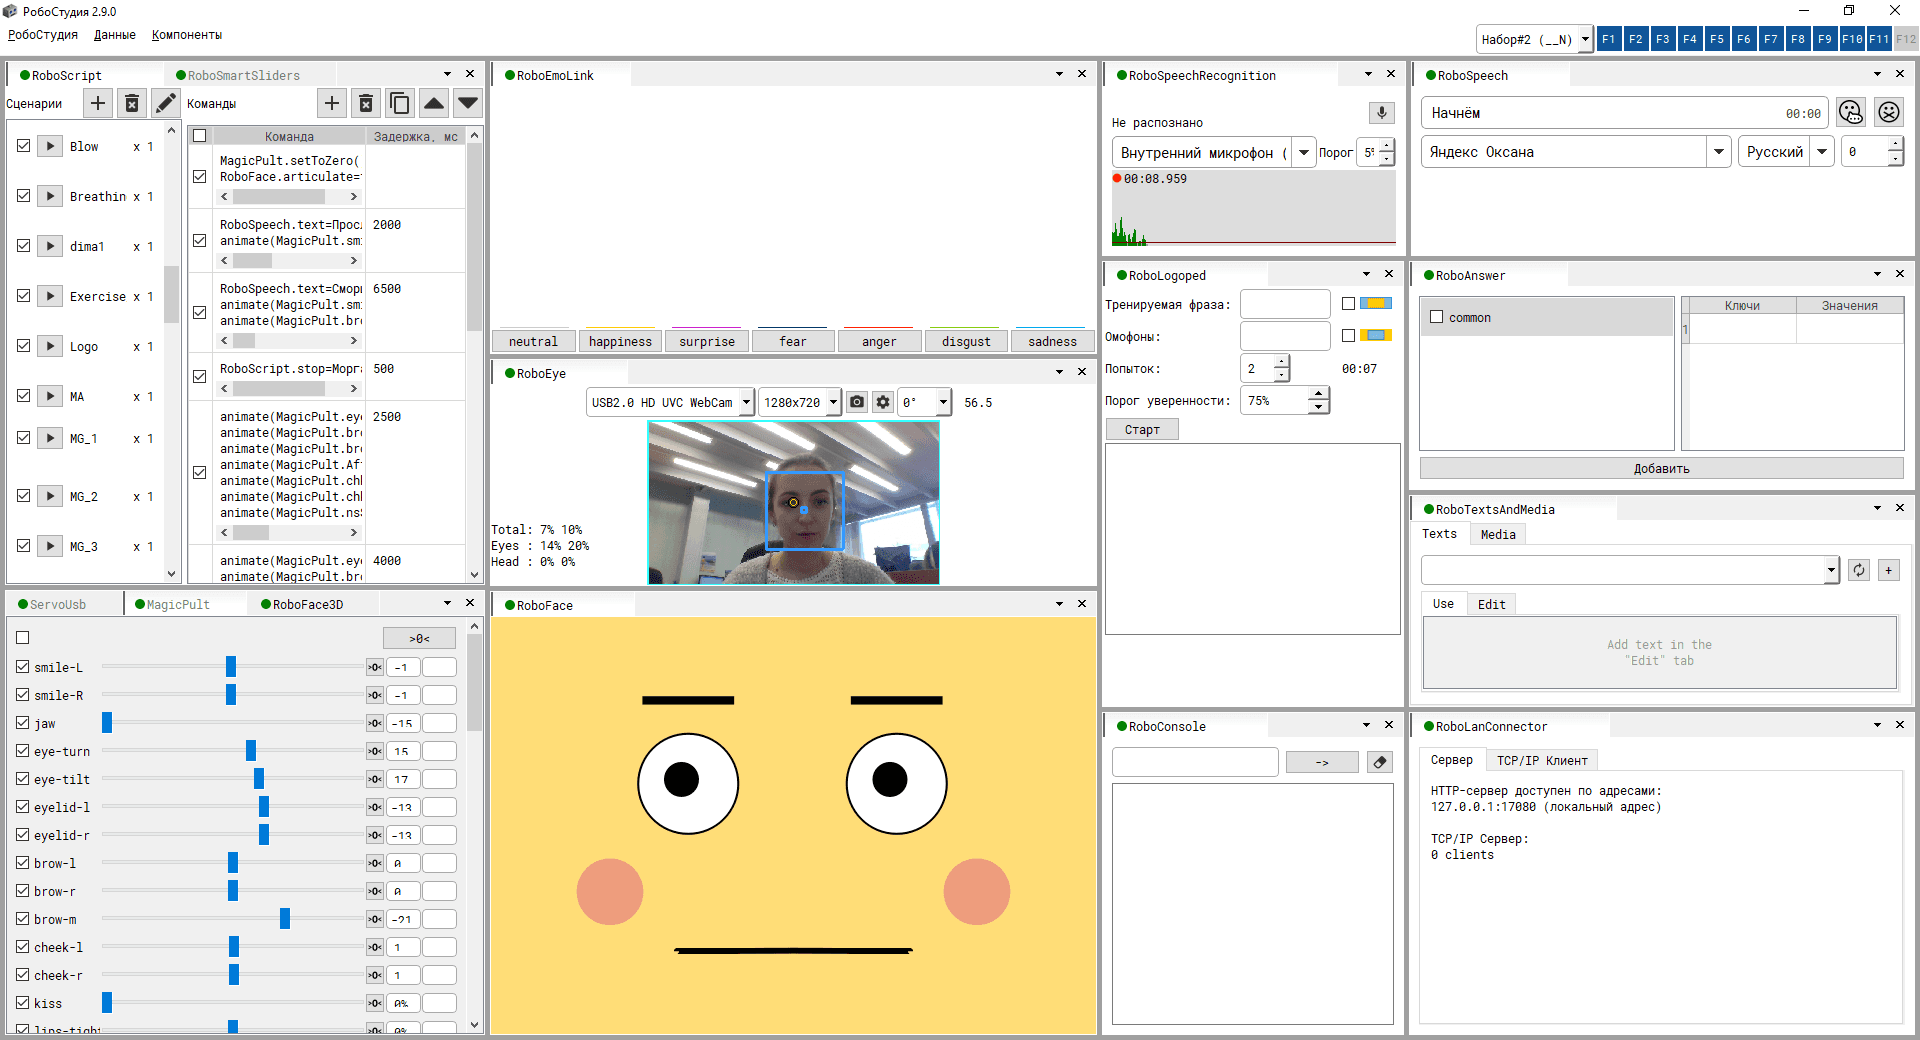Toggle the smile-L servo checkbox
The height and width of the screenshot is (1040, 1920).
coord(23,666)
